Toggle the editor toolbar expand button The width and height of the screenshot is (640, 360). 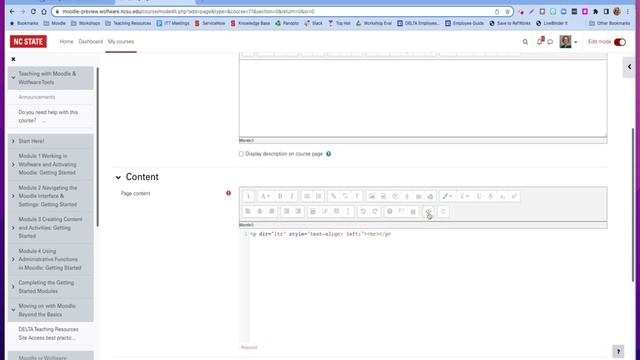[248, 196]
